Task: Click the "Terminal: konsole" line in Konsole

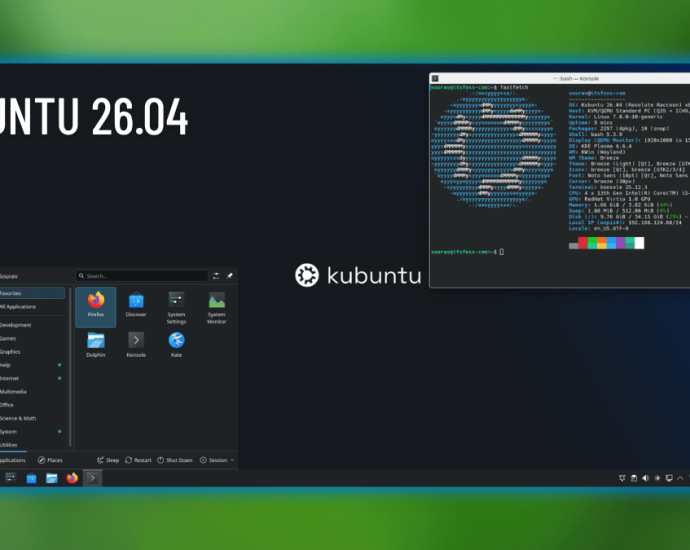Action: (x=608, y=187)
